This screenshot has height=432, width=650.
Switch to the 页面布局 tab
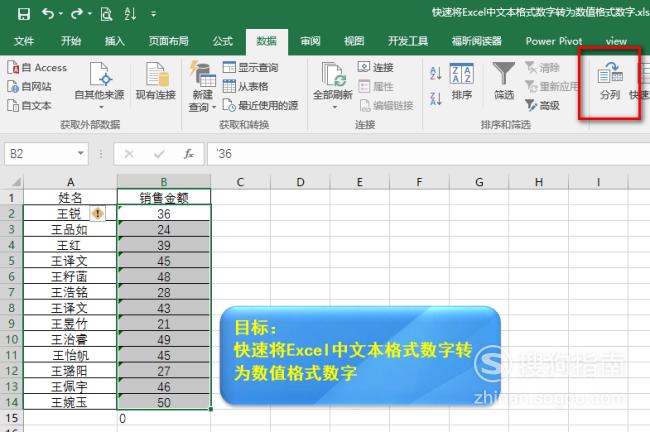pyautogui.click(x=169, y=41)
